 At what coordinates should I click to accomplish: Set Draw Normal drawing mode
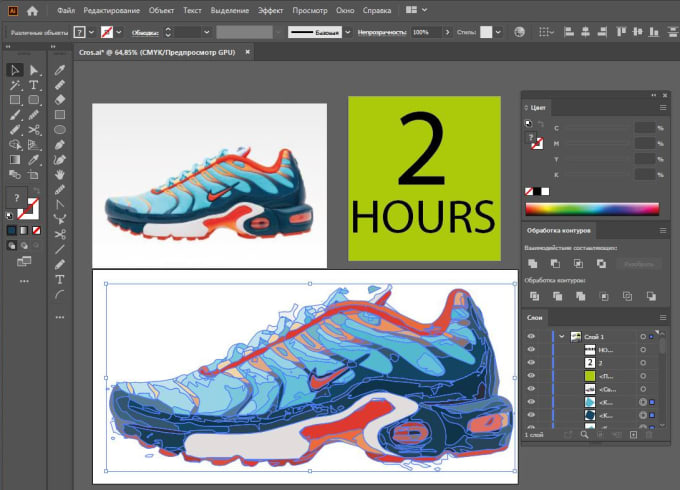[x=12, y=246]
